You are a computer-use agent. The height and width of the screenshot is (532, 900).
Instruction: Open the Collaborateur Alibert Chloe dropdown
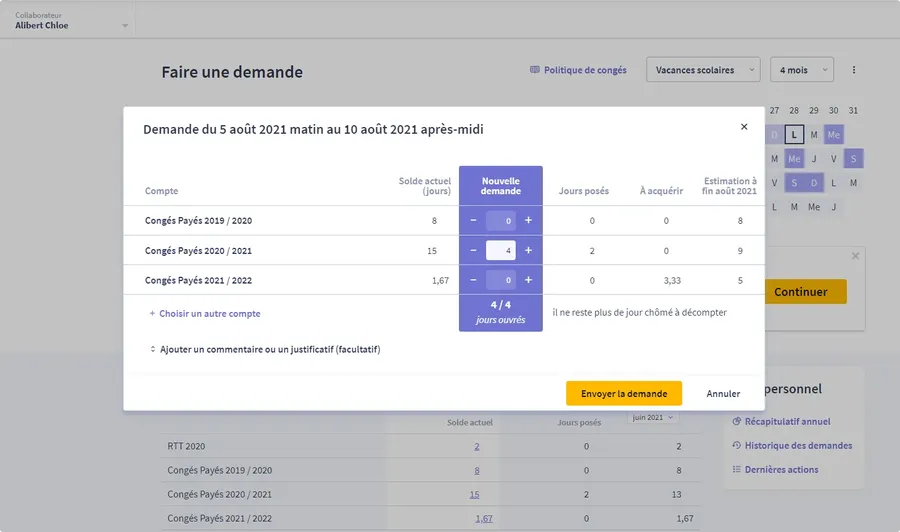pos(72,21)
